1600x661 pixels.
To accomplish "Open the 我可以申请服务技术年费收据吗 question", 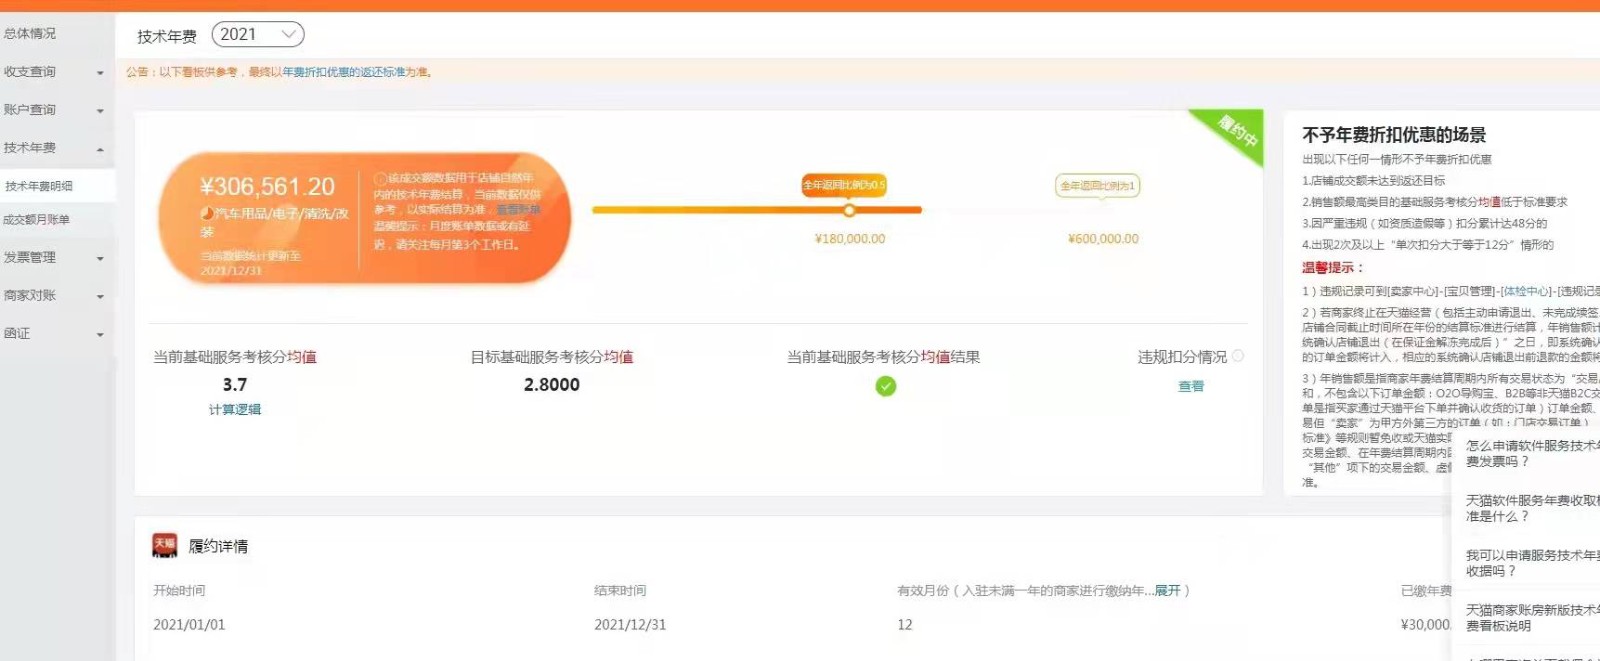I will pos(1532,564).
